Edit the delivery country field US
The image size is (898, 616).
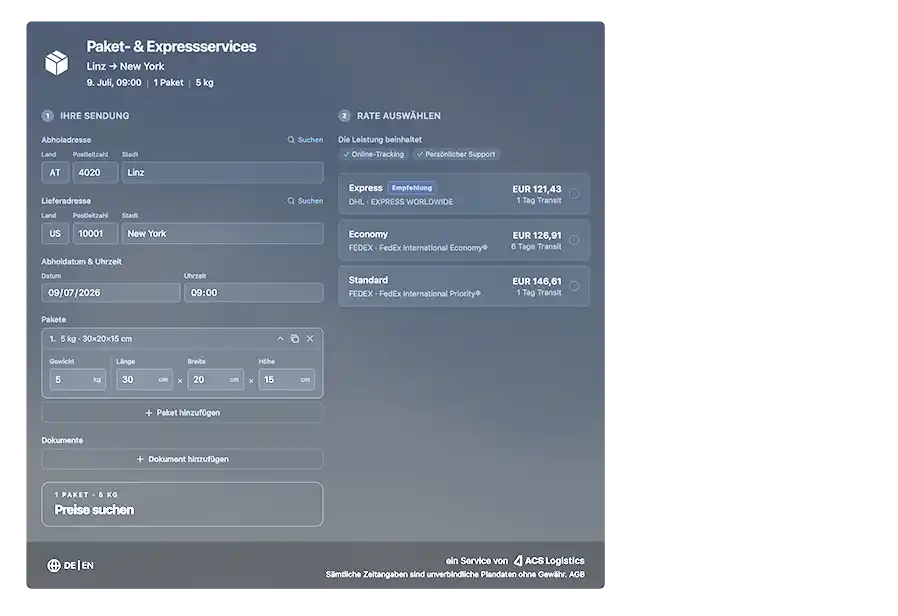pyautogui.click(x=55, y=234)
